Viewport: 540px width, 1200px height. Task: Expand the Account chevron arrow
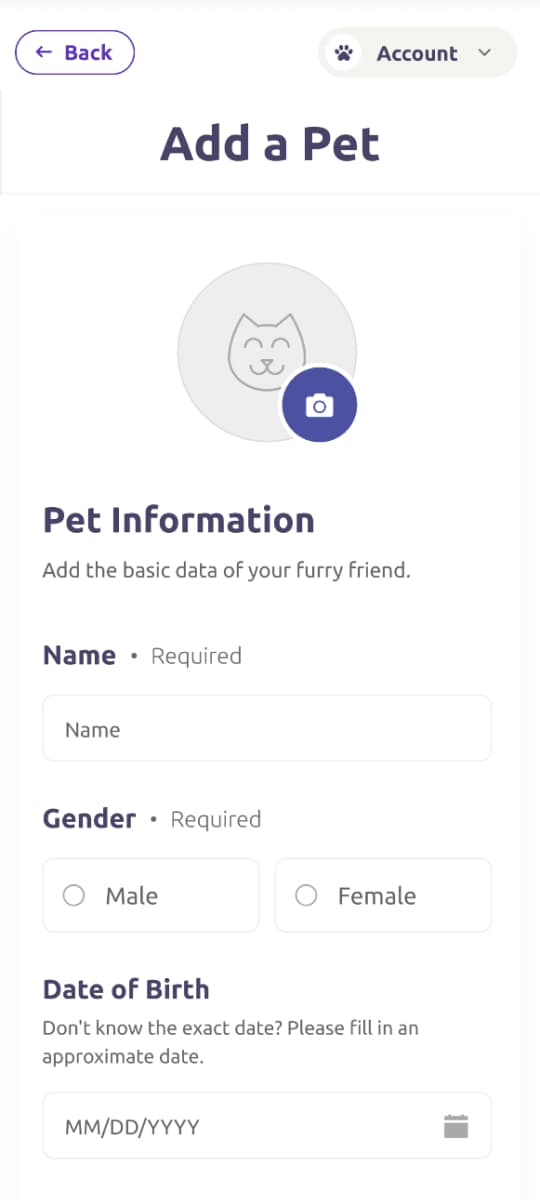[485, 53]
